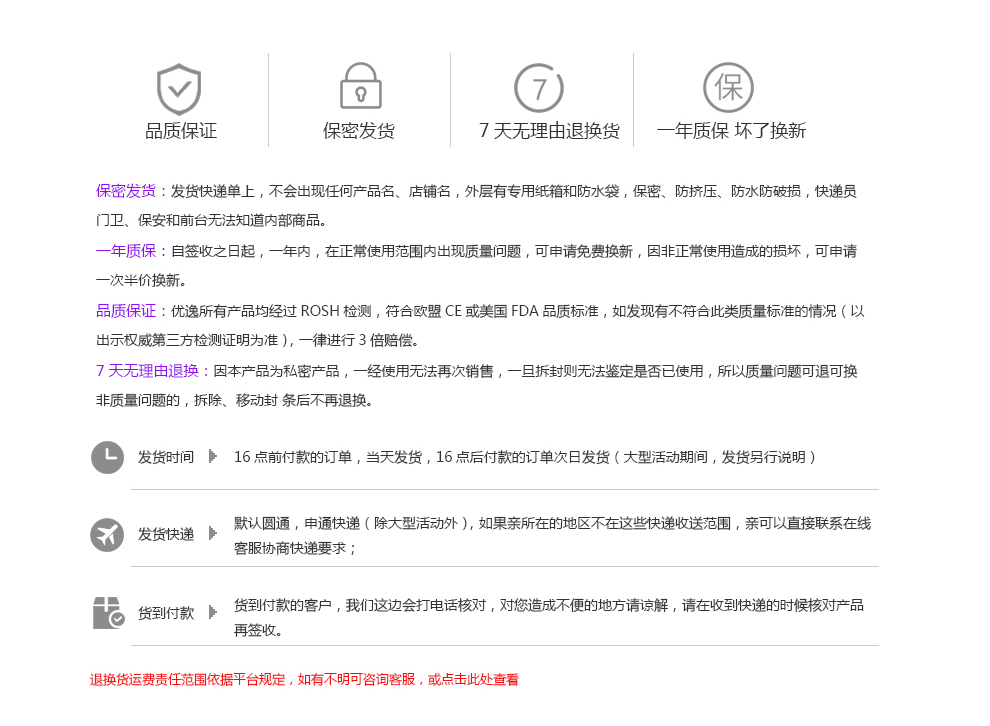This screenshot has width=990, height=726.
Task: Click the arrow marker after 发货快递
Action: tap(212, 534)
